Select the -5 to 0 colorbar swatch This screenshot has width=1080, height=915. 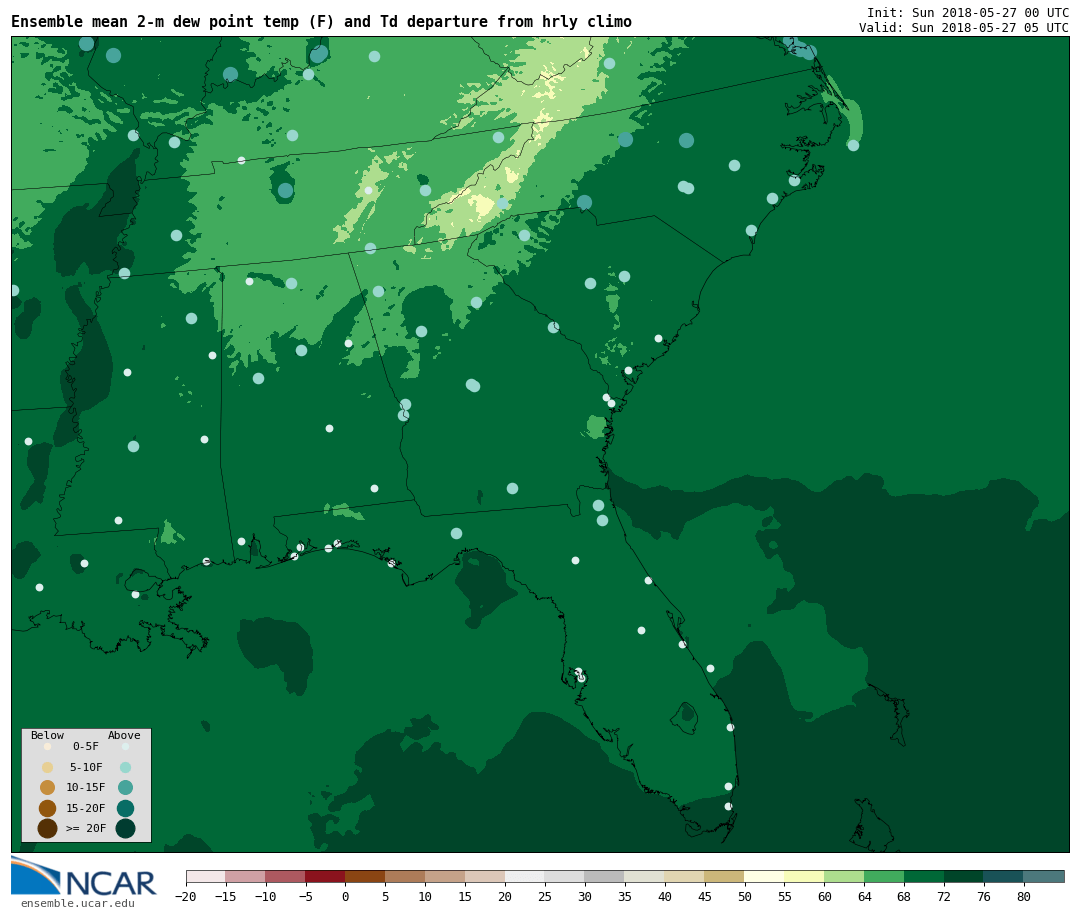point(326,876)
